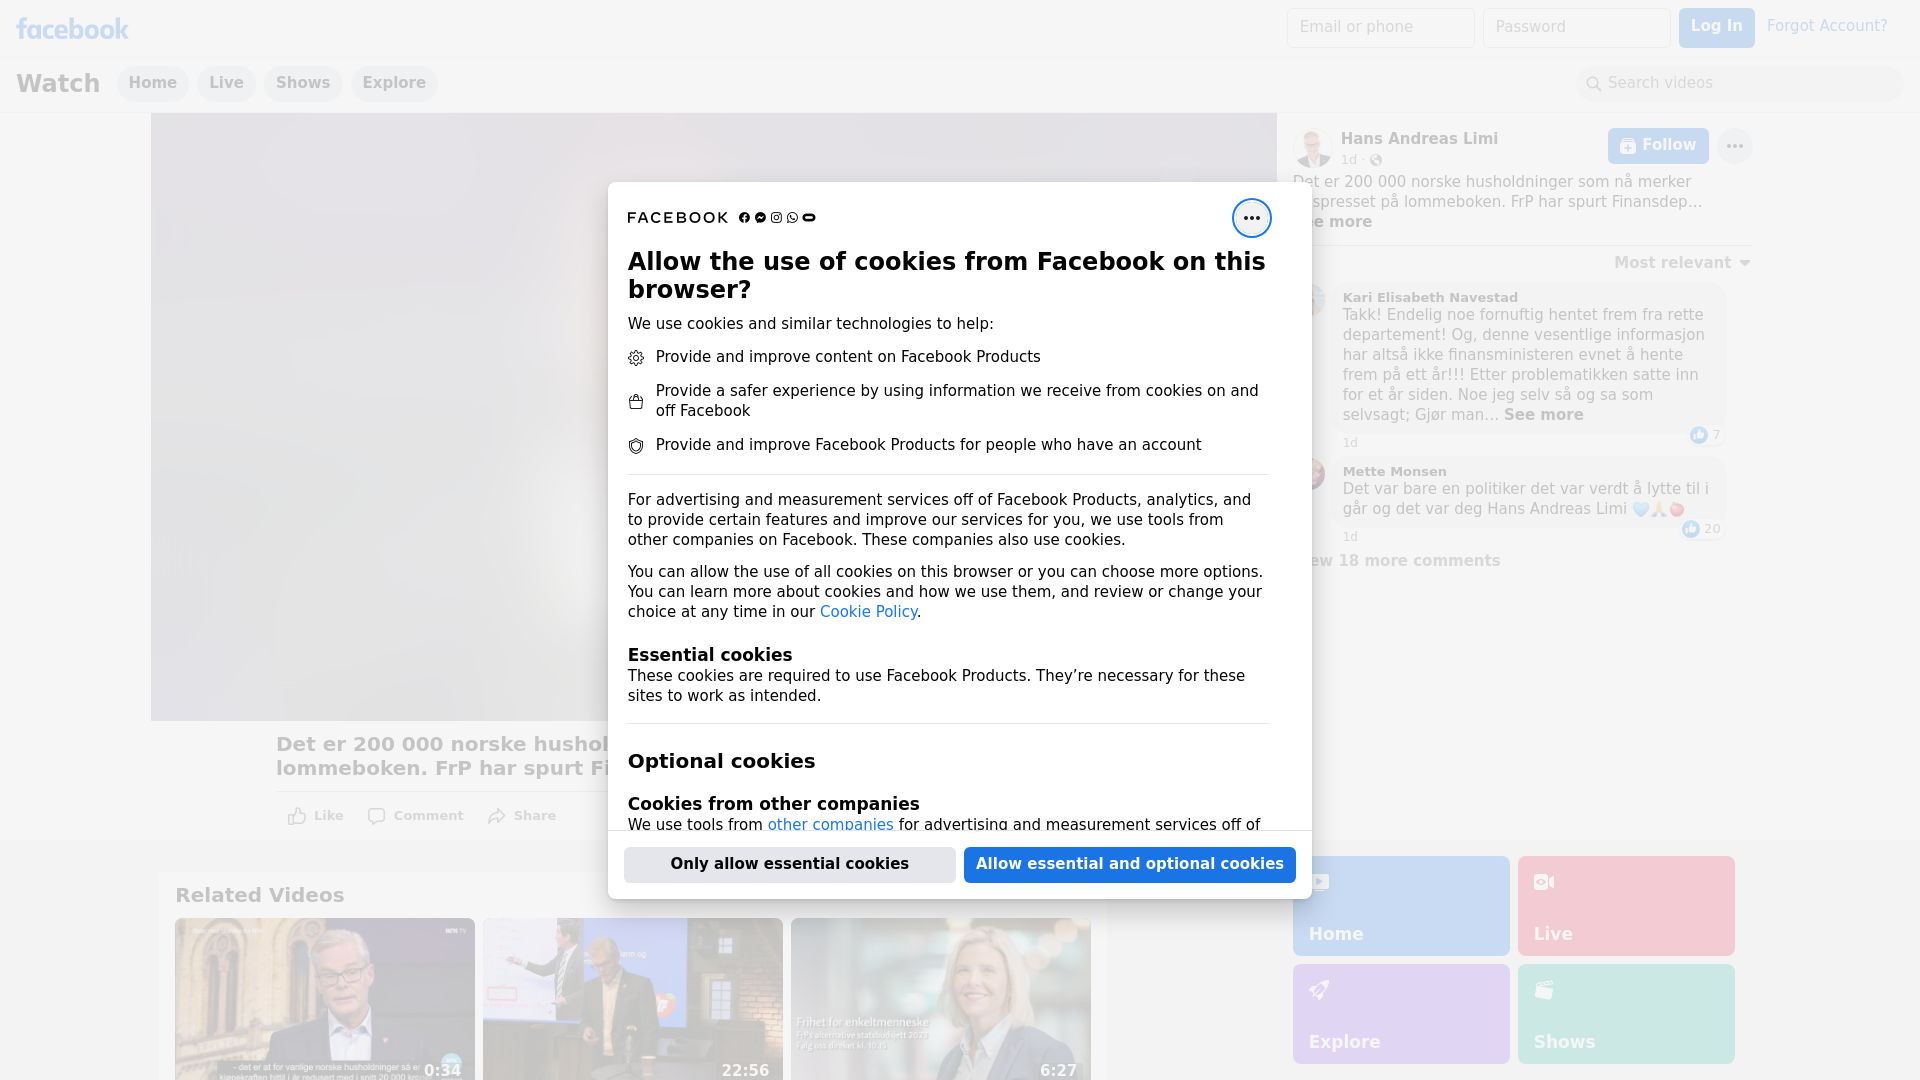Click the Share button below the video

click(x=522, y=816)
